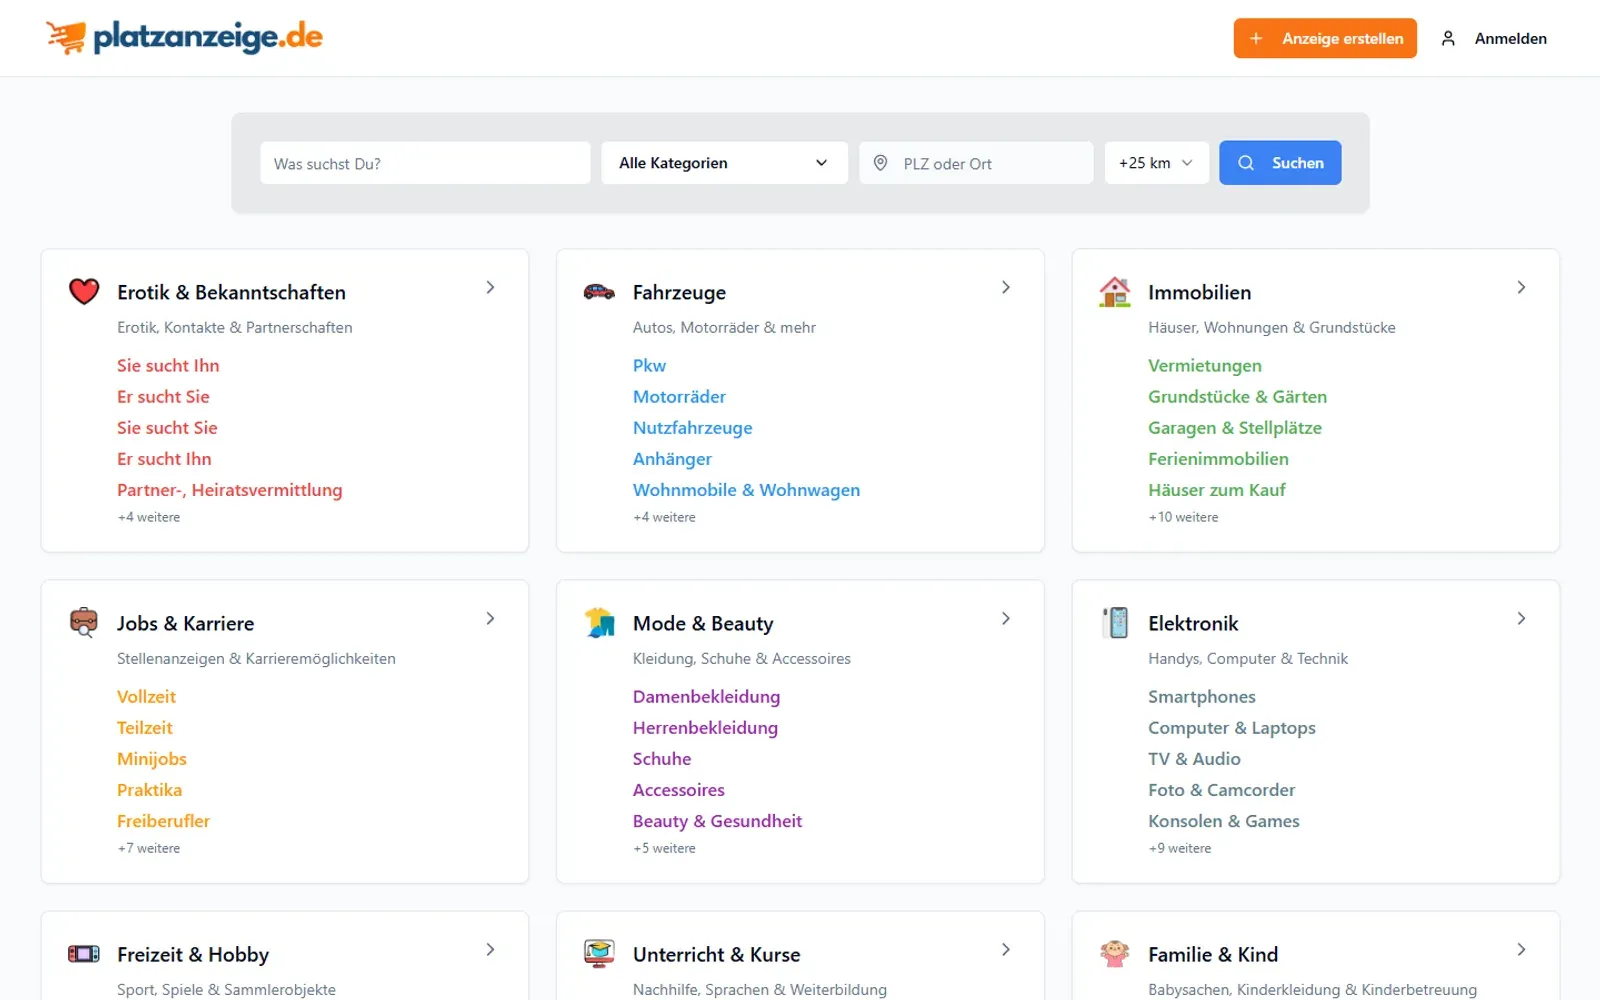The height and width of the screenshot is (1000, 1600).
Task: Open the Minijobs link under Jobs
Action: [x=152, y=759]
